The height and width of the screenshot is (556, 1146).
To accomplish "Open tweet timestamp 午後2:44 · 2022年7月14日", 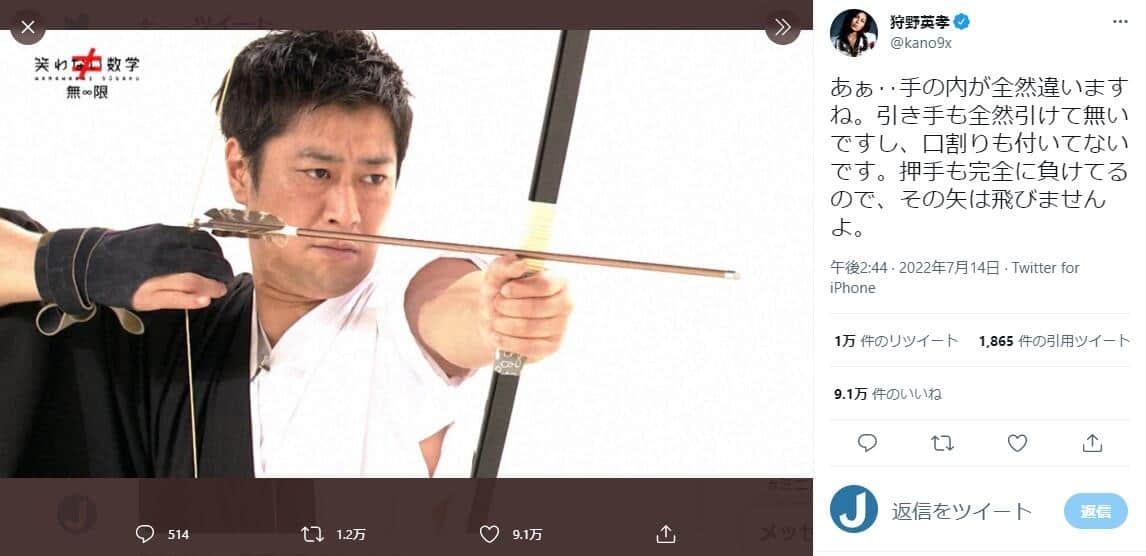I will 915,268.
